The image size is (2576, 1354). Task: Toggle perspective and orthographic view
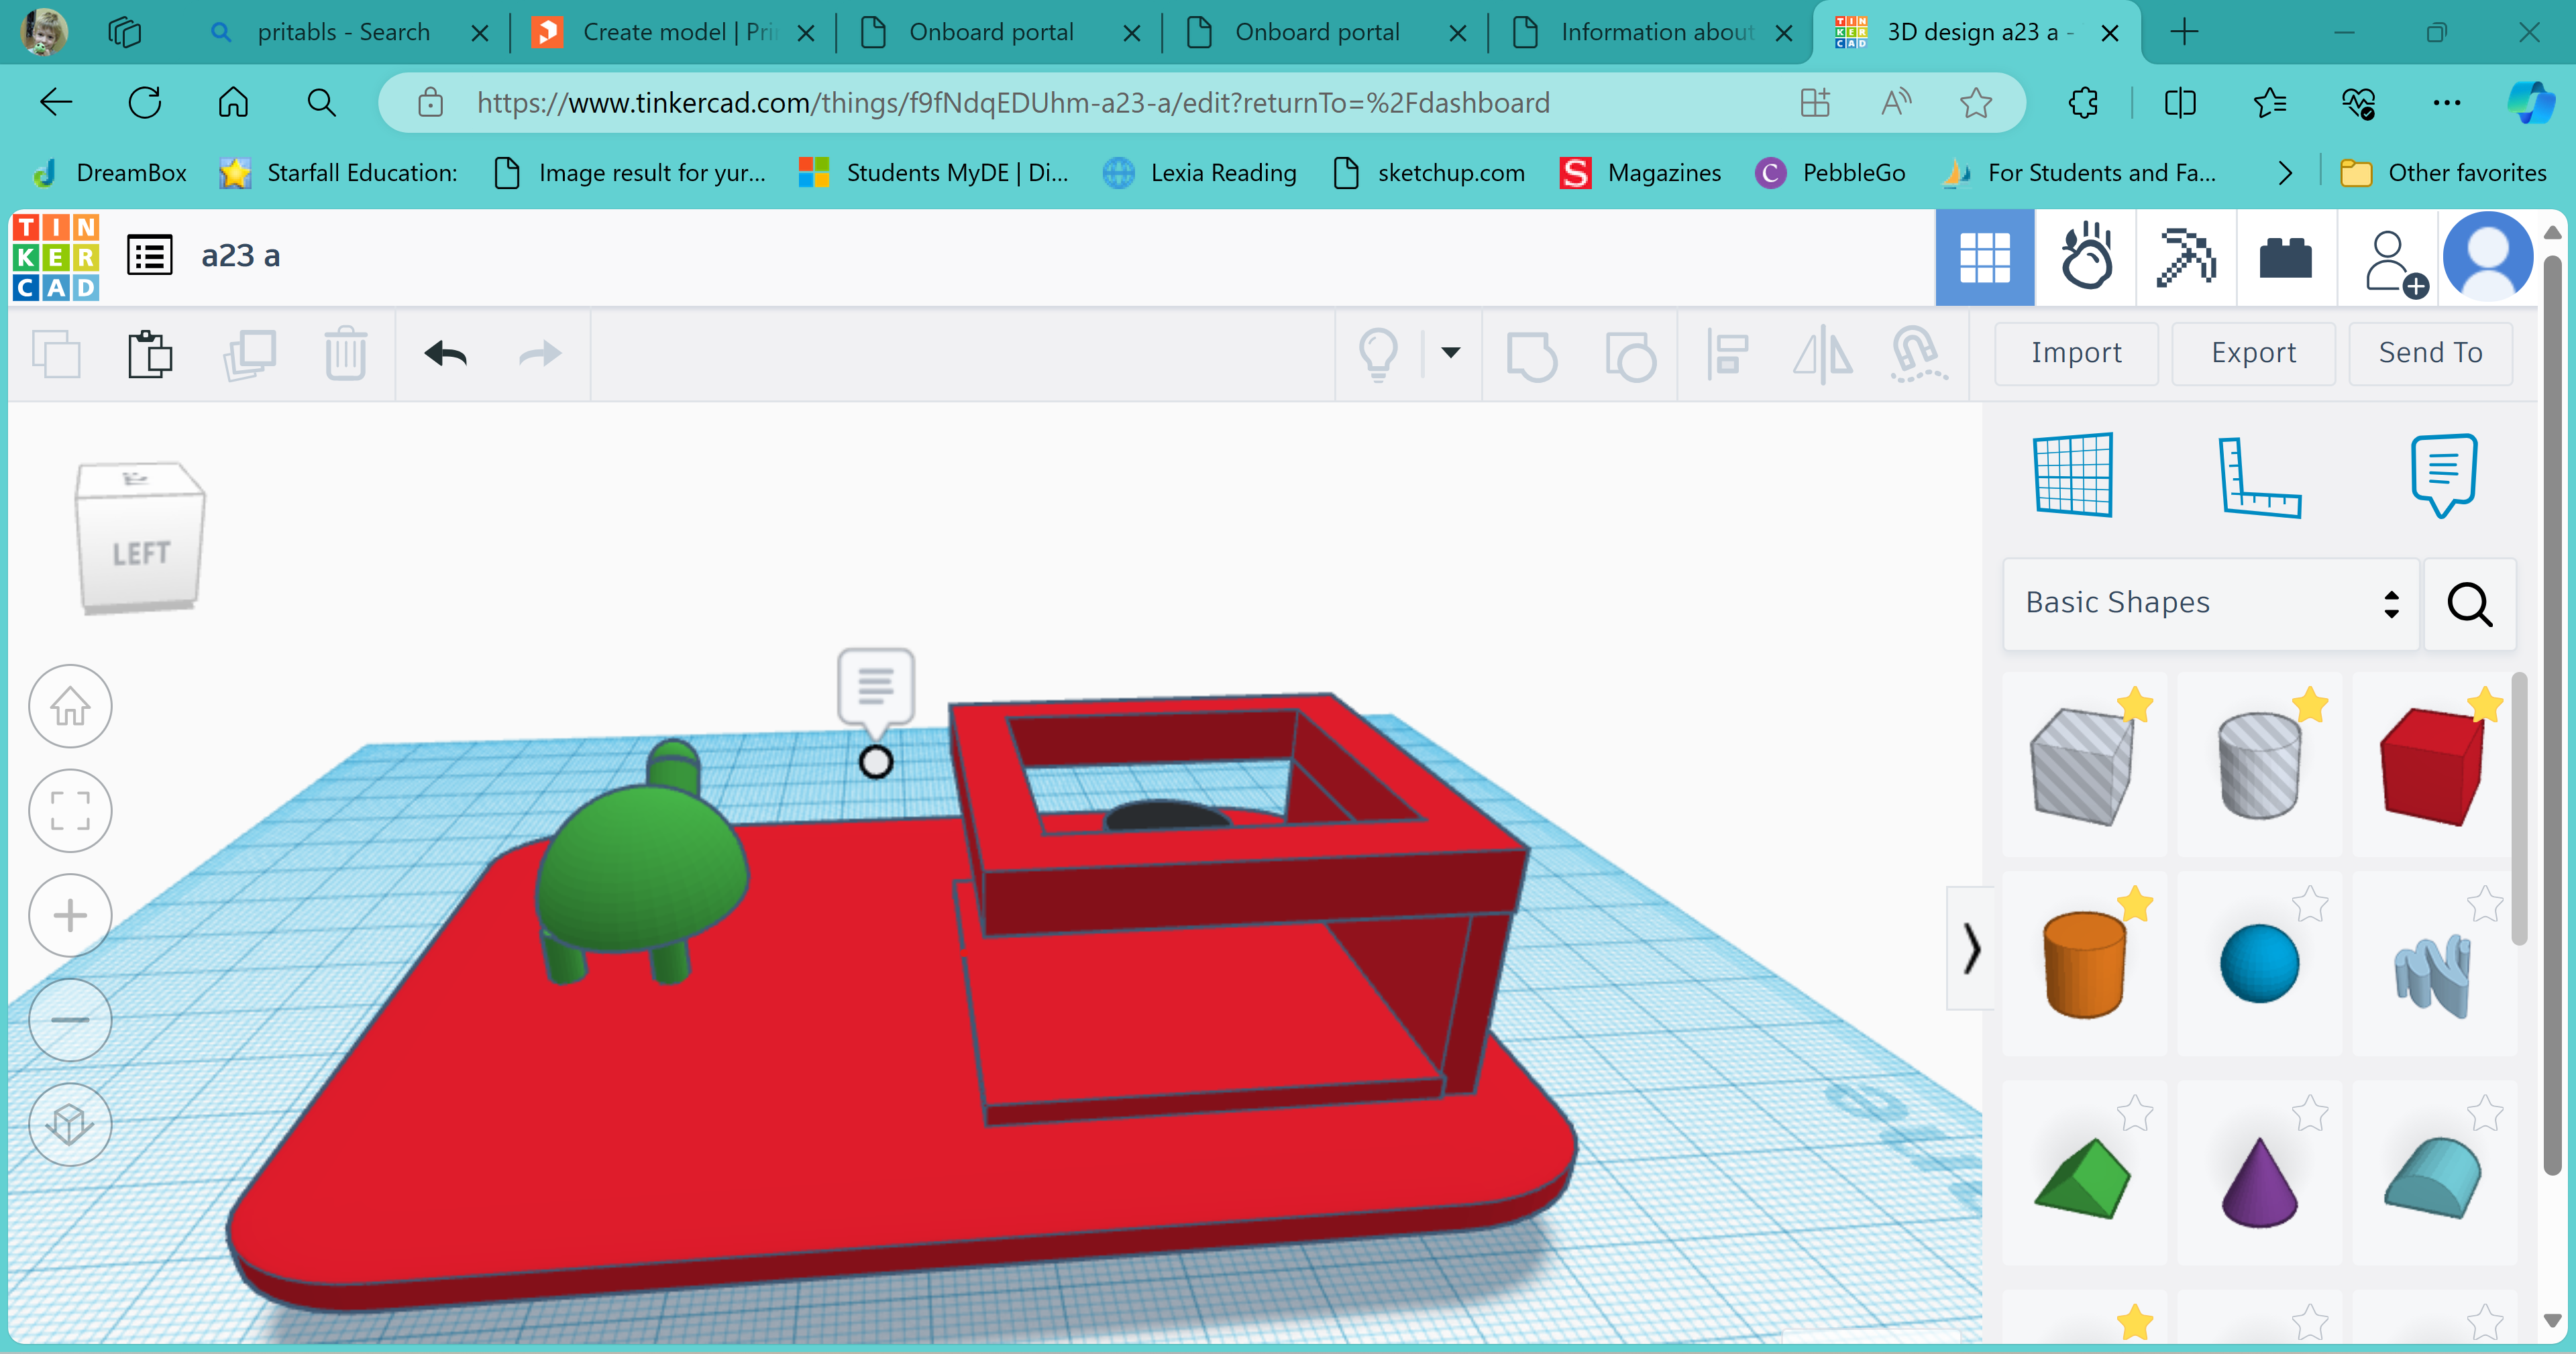pos(70,1124)
